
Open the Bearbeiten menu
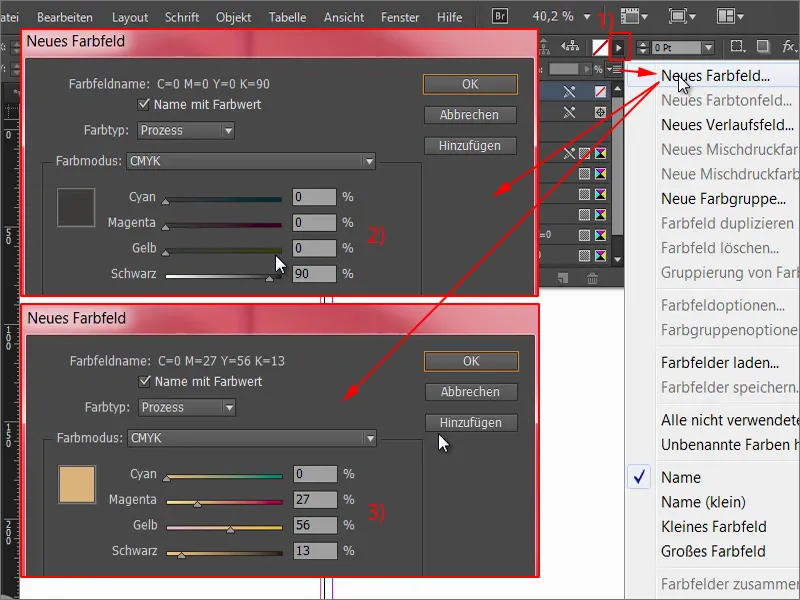[x=65, y=17]
